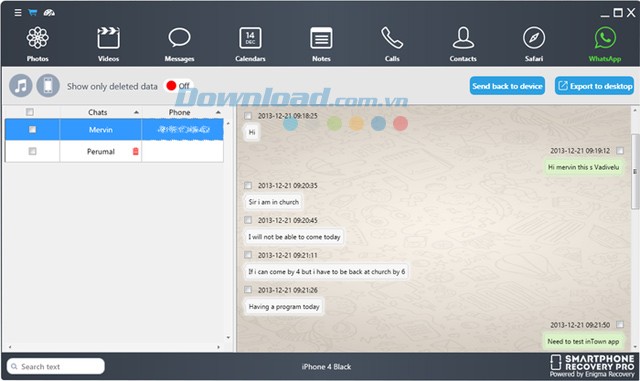Tick the Perumal chat checkbox
The height and width of the screenshot is (381, 640).
32,152
